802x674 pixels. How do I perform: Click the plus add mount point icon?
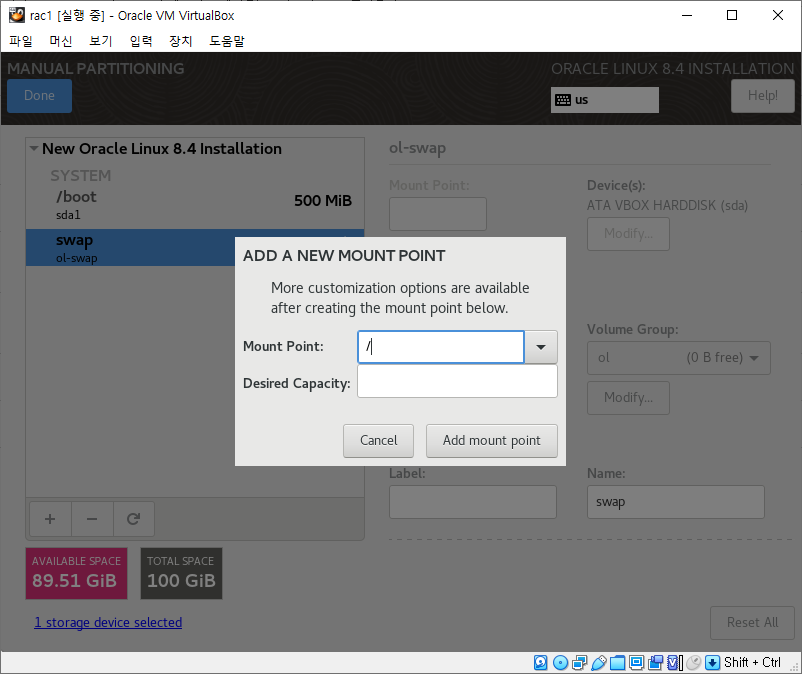[x=50, y=519]
